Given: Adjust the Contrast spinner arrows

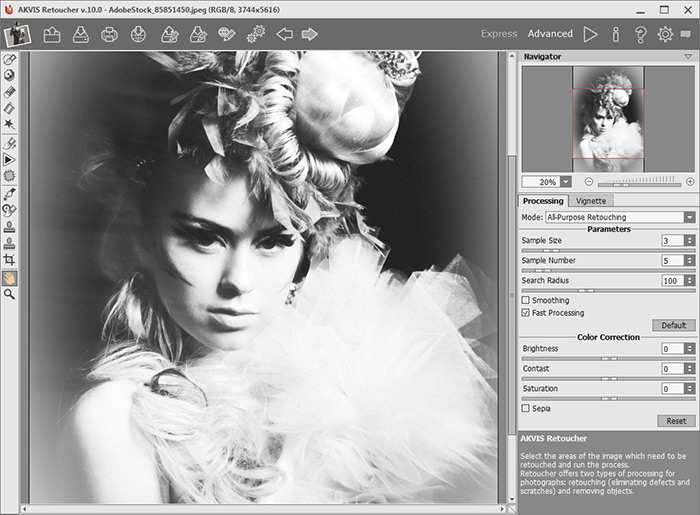Looking at the screenshot, I should pyautogui.click(x=690, y=369).
